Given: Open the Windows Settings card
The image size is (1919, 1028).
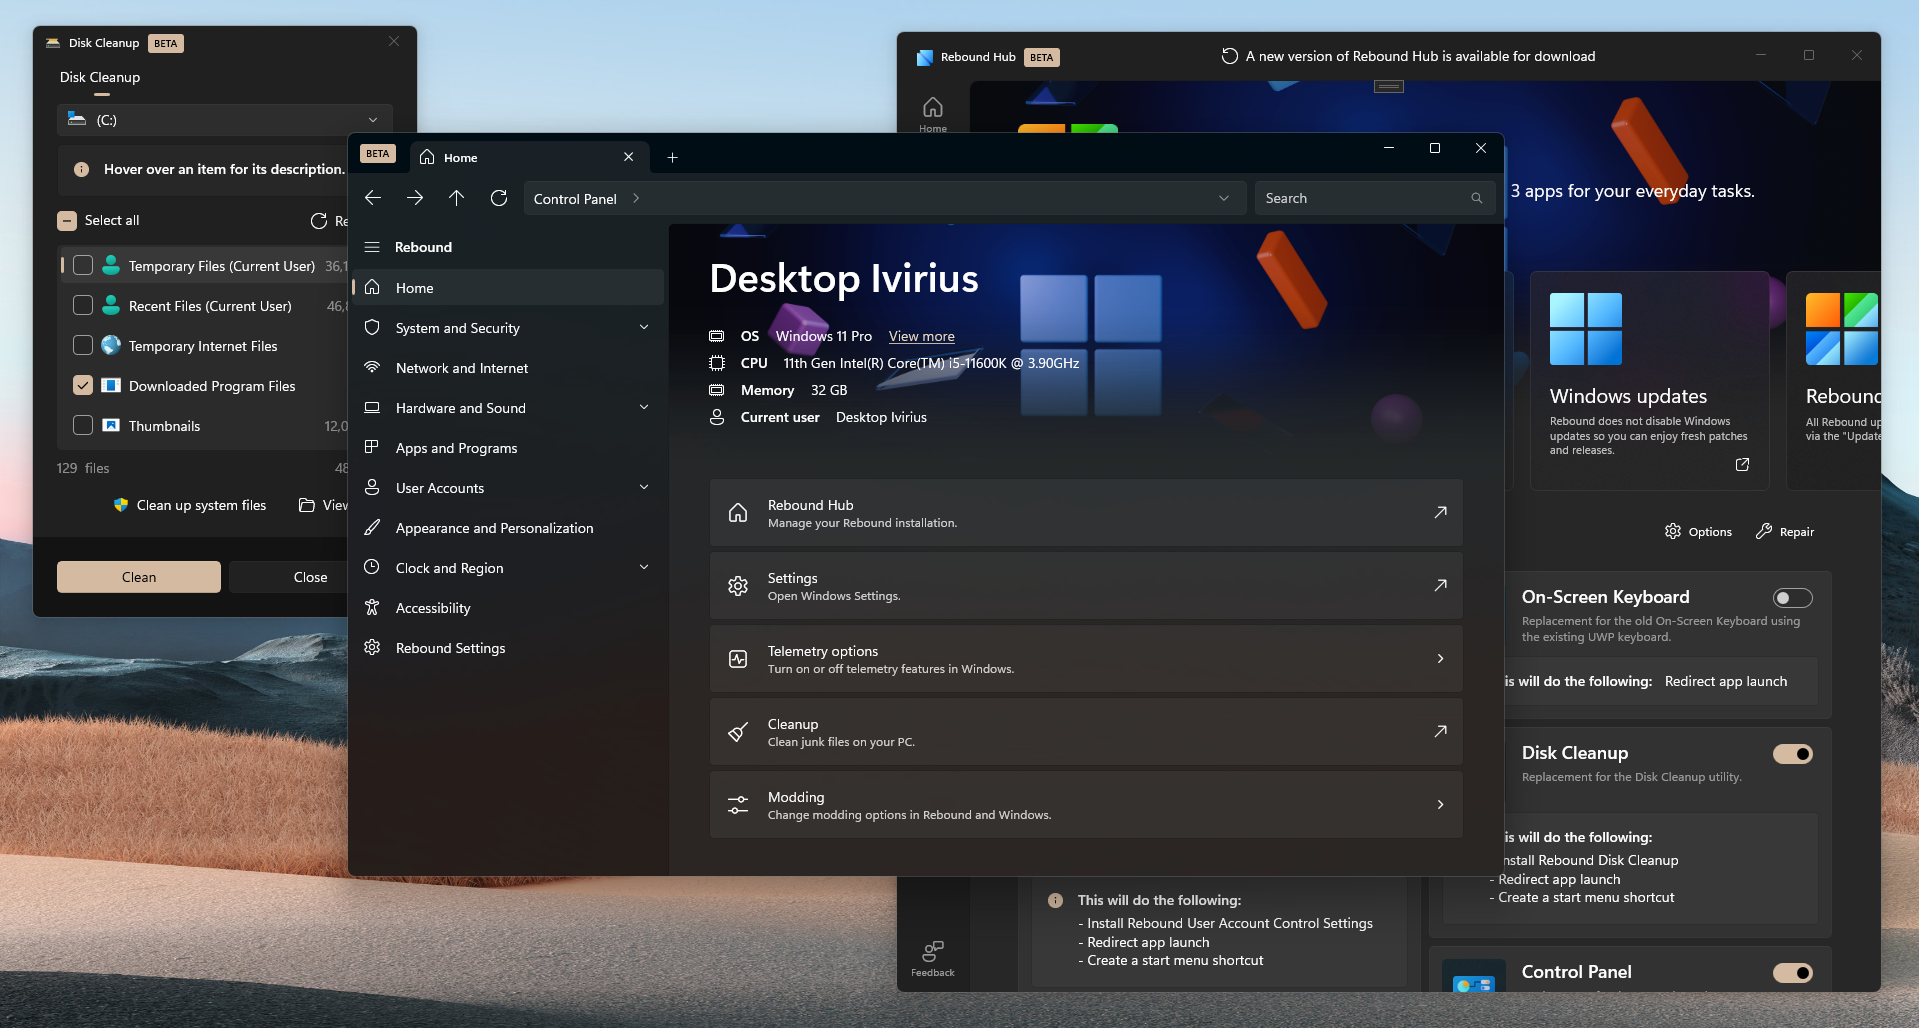Looking at the screenshot, I should (1086, 586).
